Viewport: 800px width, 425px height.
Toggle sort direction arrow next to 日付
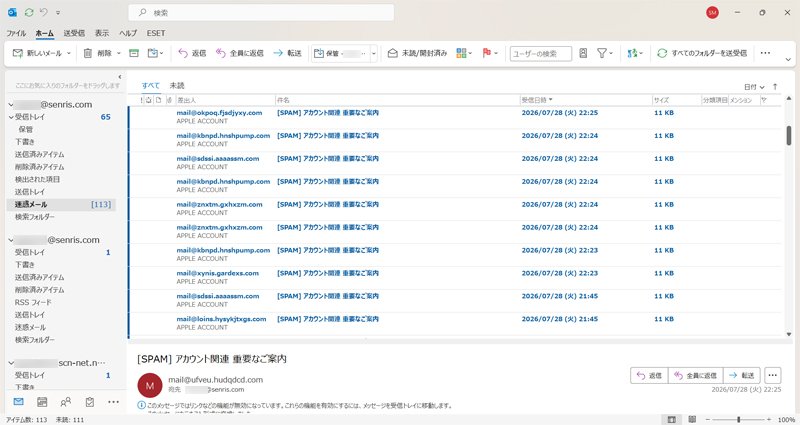775,87
